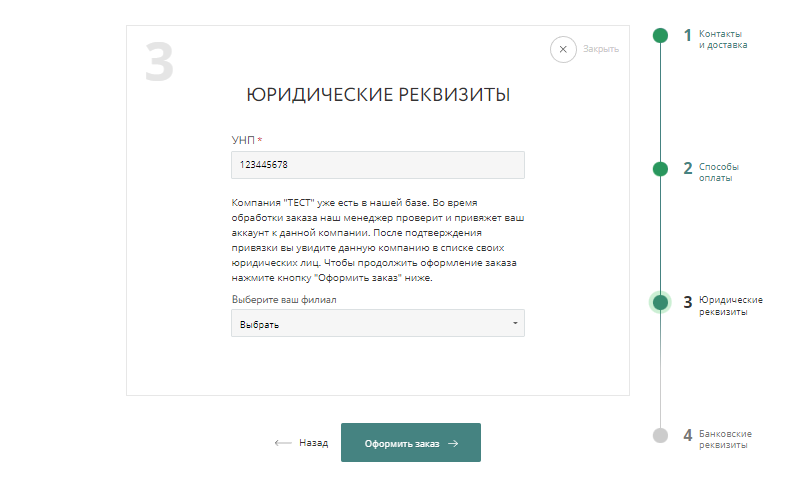Click the circular X close icon
The width and height of the screenshot is (794, 490).
point(563,49)
